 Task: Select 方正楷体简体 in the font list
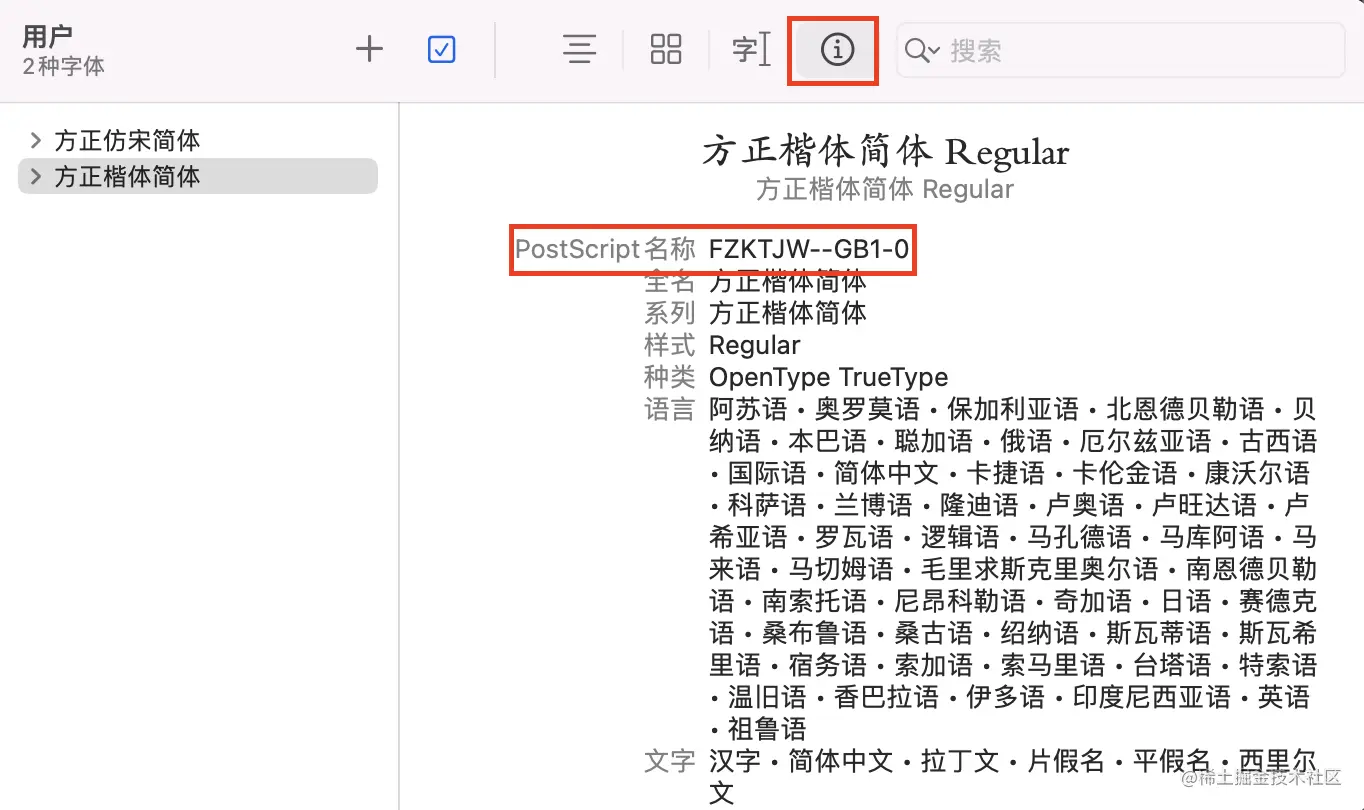(197, 176)
